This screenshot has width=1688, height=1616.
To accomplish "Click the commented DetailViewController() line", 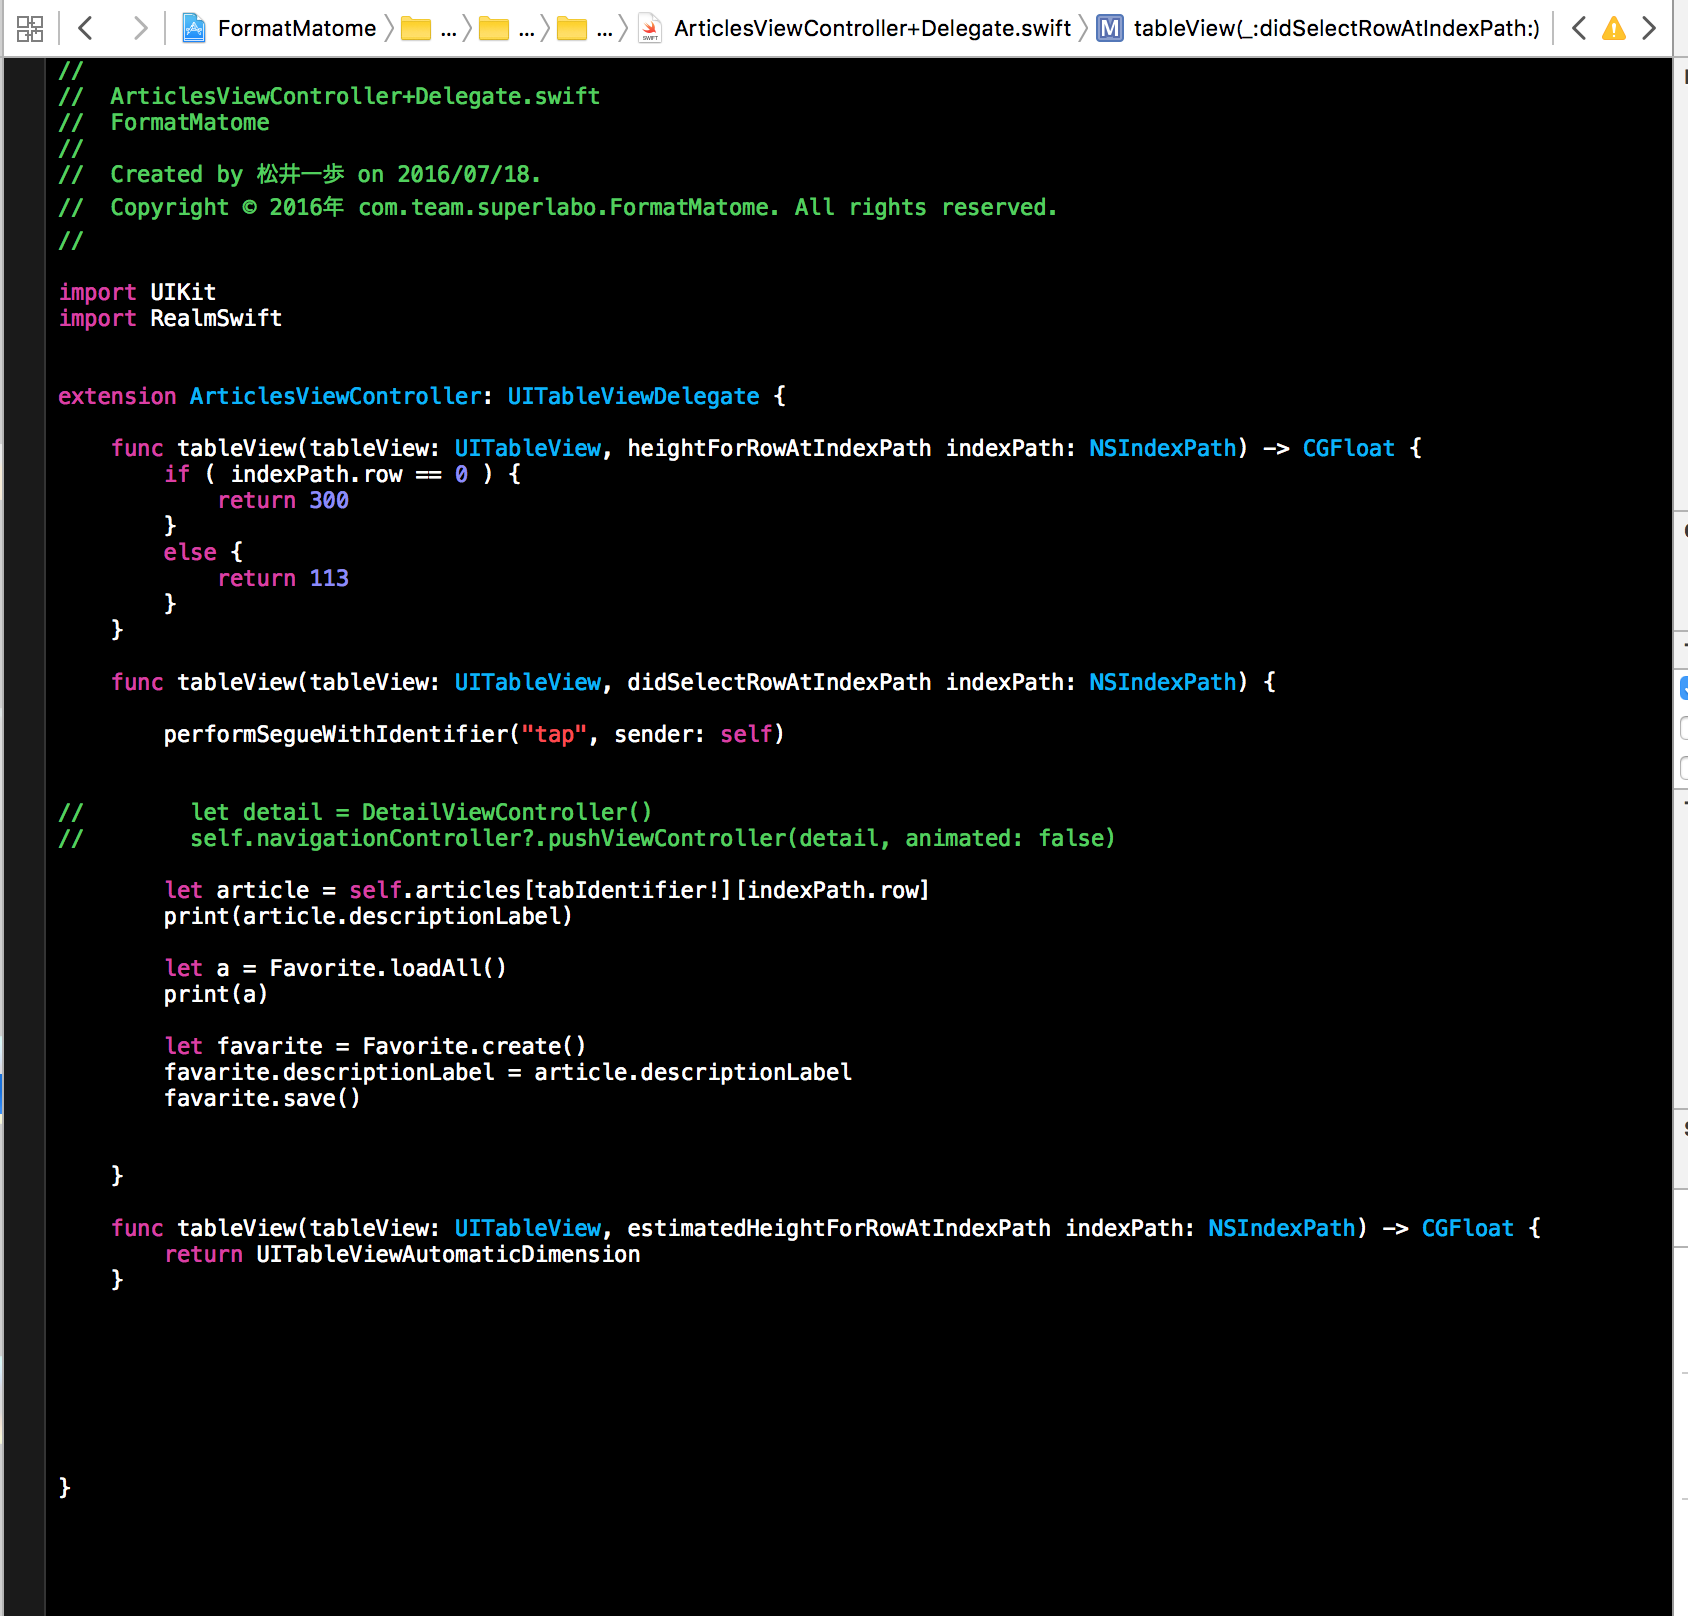I will pos(420,812).
